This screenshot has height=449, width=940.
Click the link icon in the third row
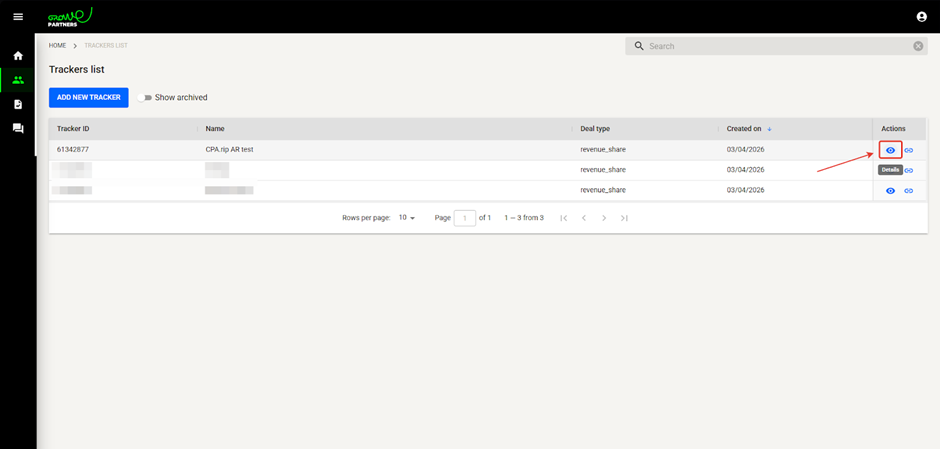click(909, 190)
